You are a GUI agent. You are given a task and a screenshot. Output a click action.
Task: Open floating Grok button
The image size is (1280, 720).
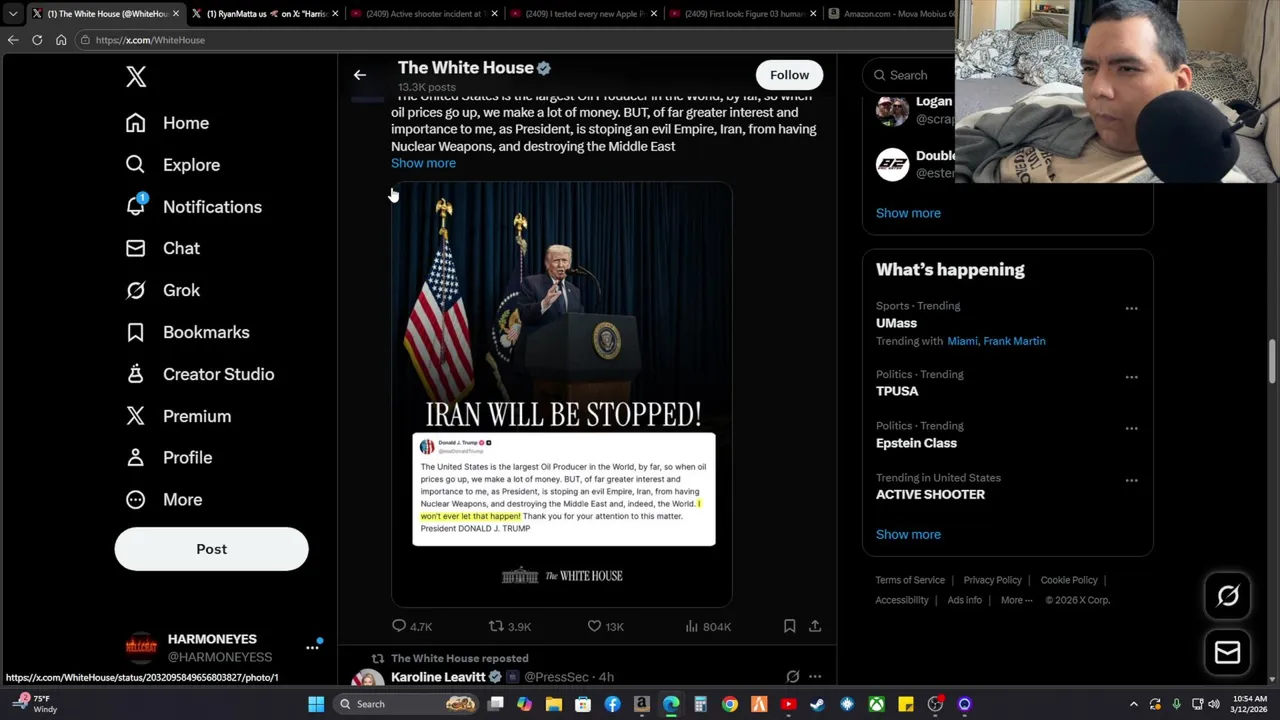1227,596
